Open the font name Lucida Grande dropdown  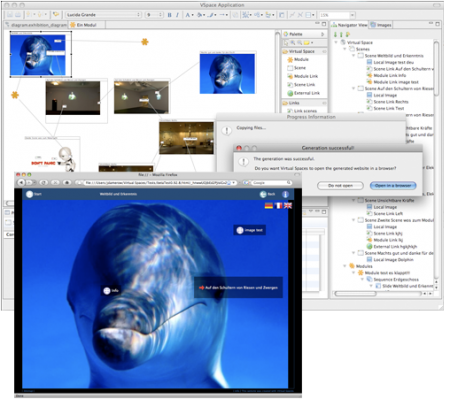pos(103,15)
